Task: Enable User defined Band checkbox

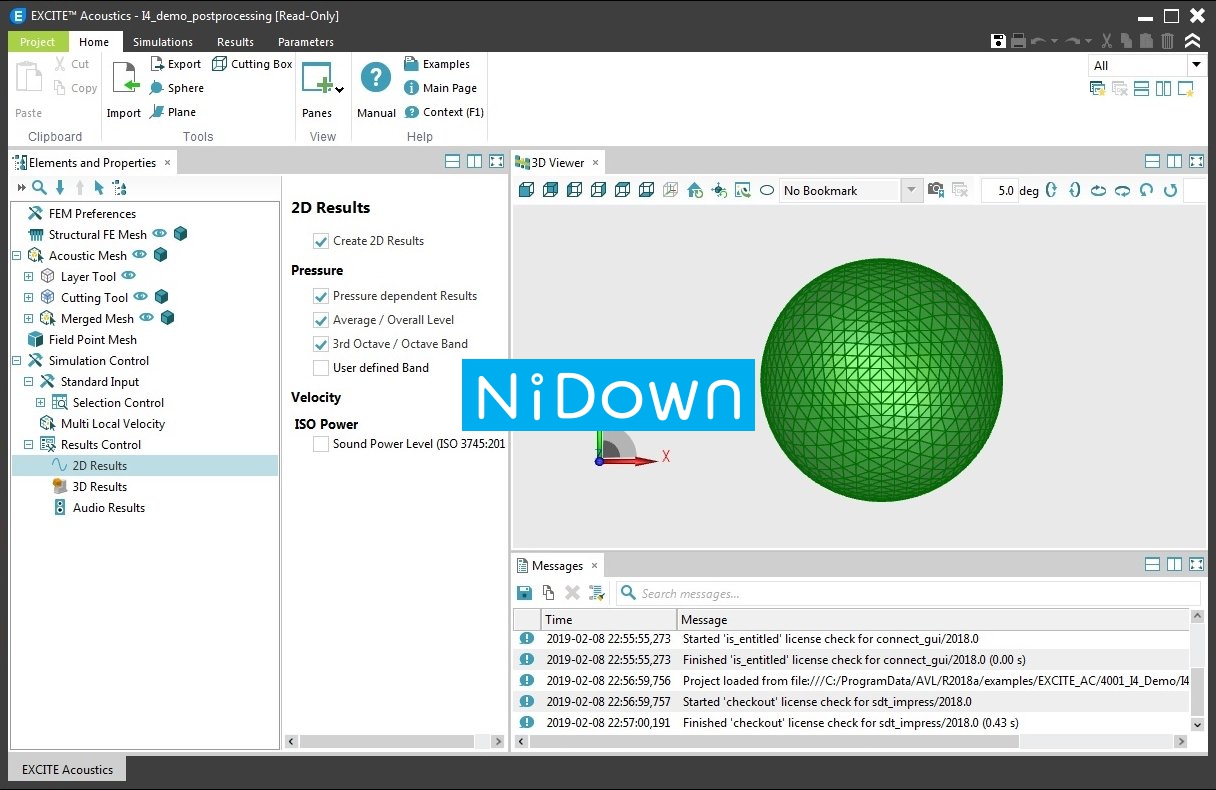Action: (321, 368)
